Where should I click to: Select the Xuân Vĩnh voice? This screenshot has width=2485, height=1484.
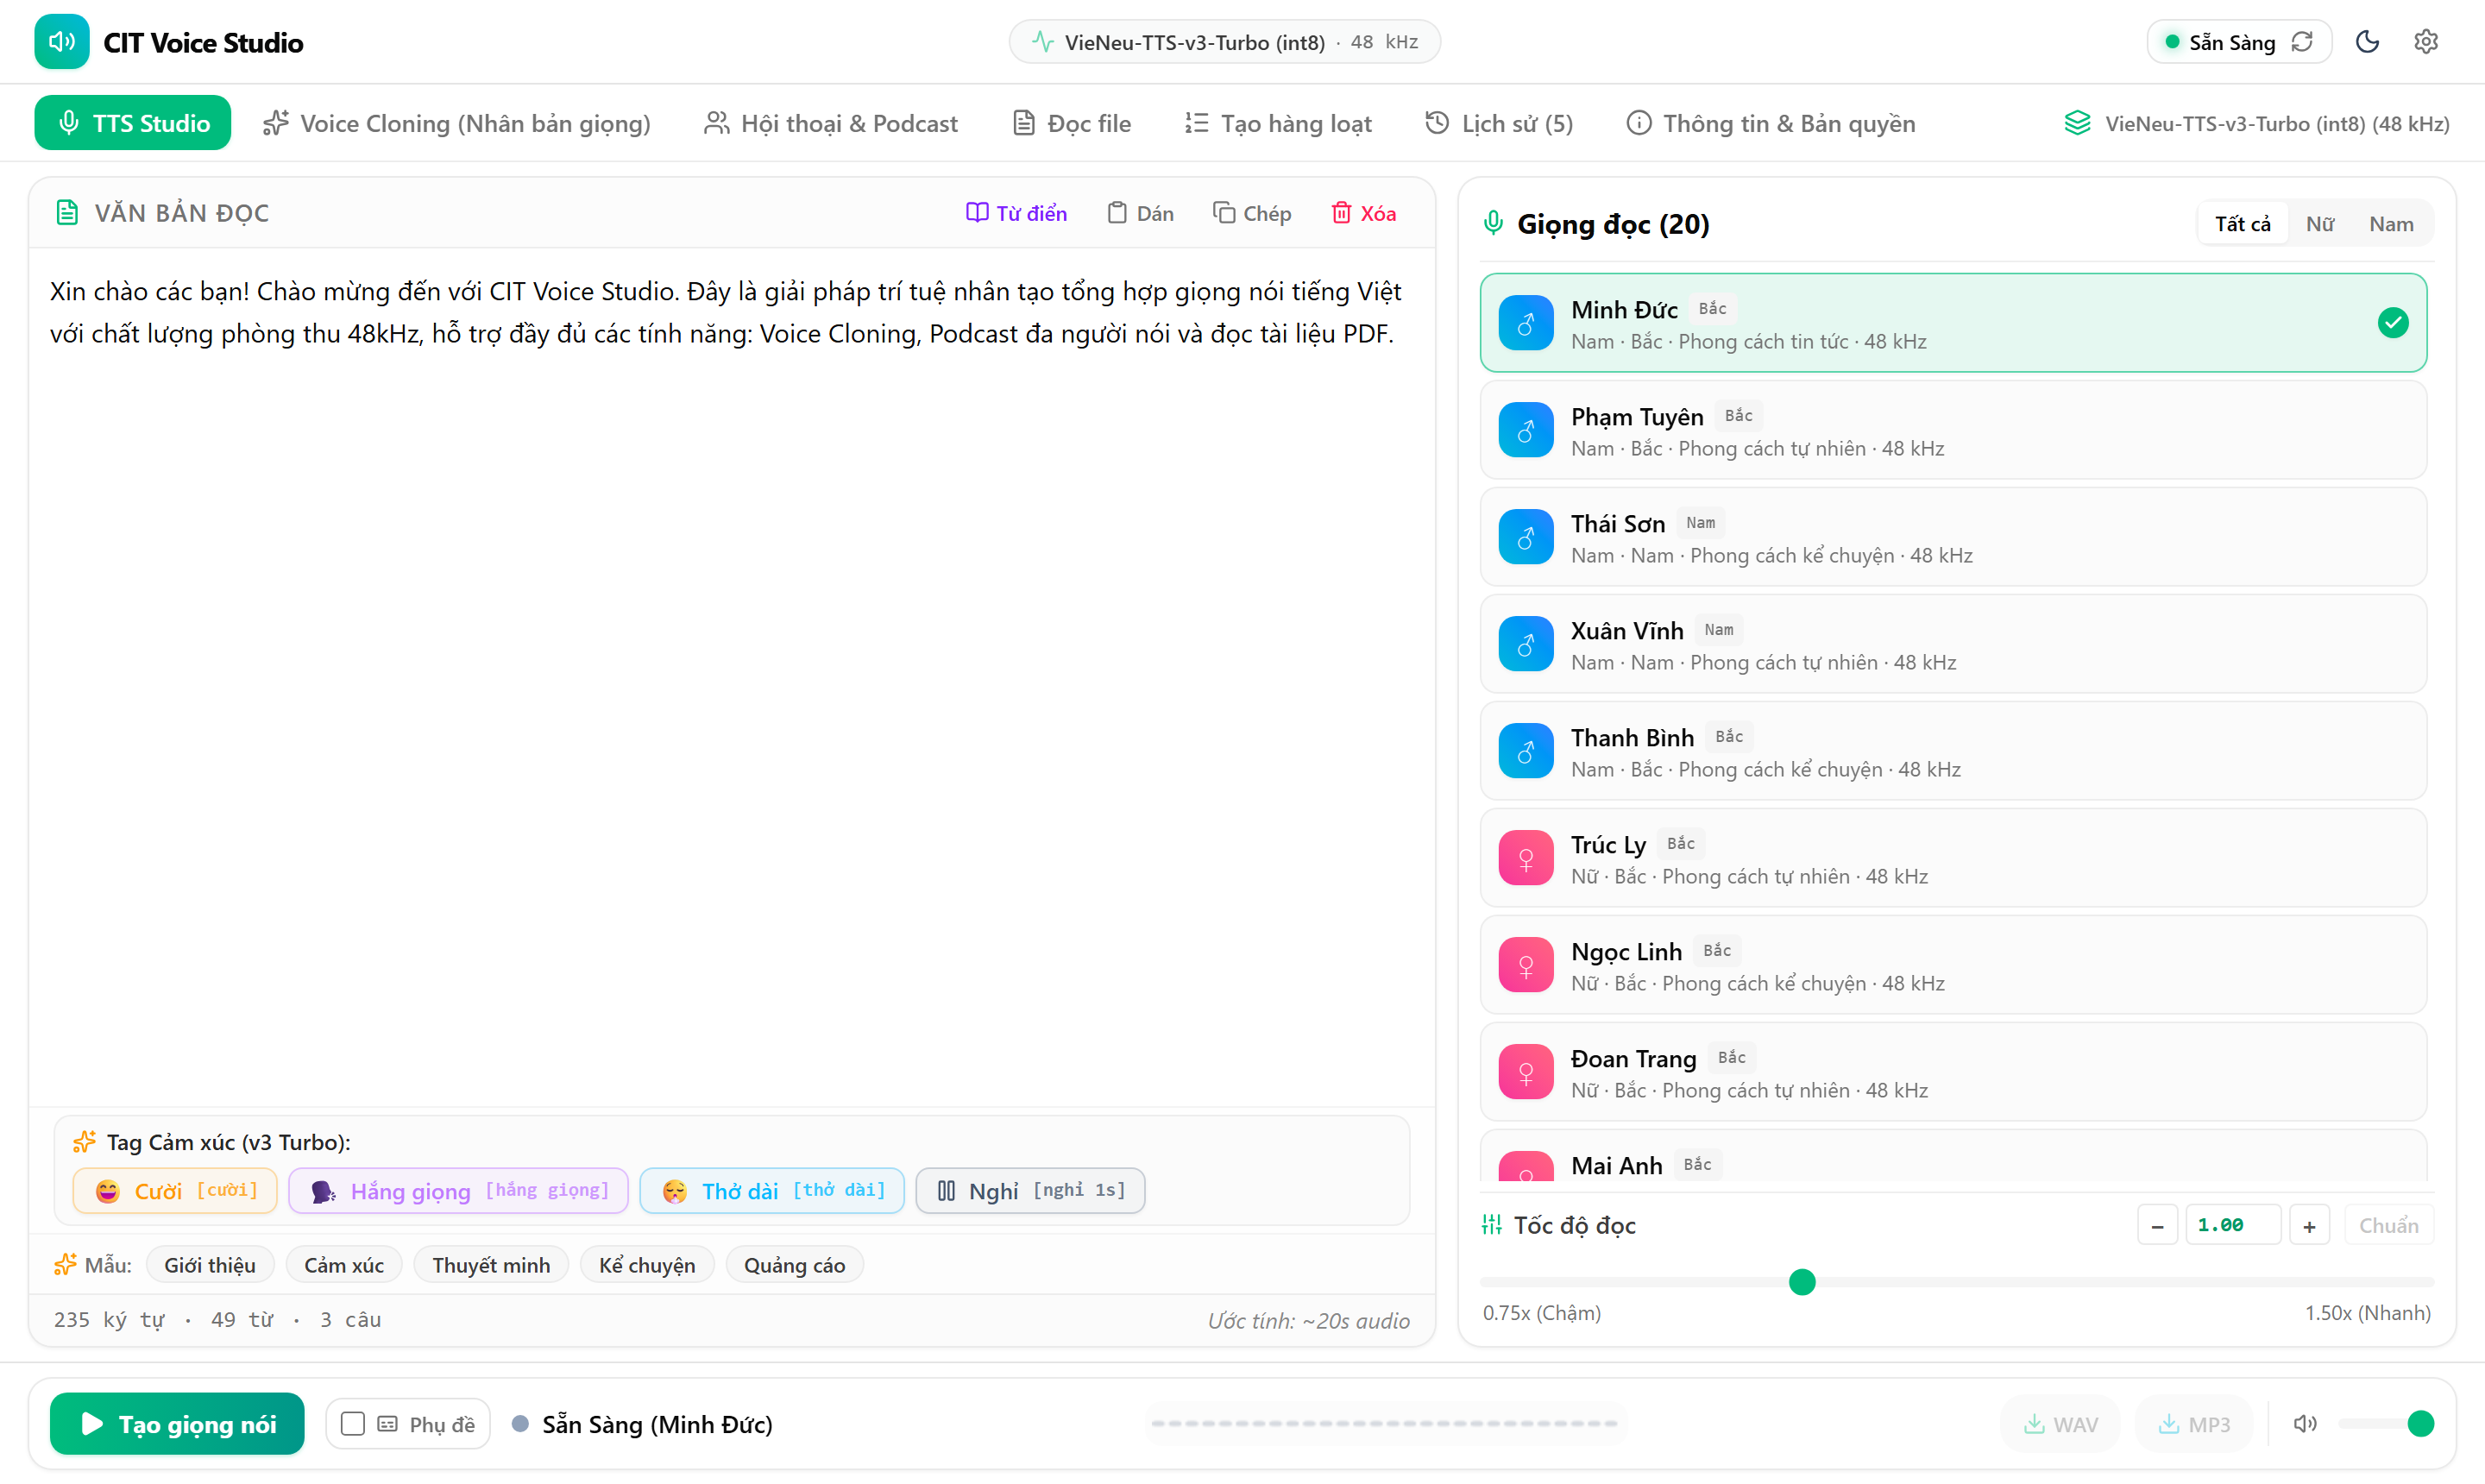pos(1953,644)
